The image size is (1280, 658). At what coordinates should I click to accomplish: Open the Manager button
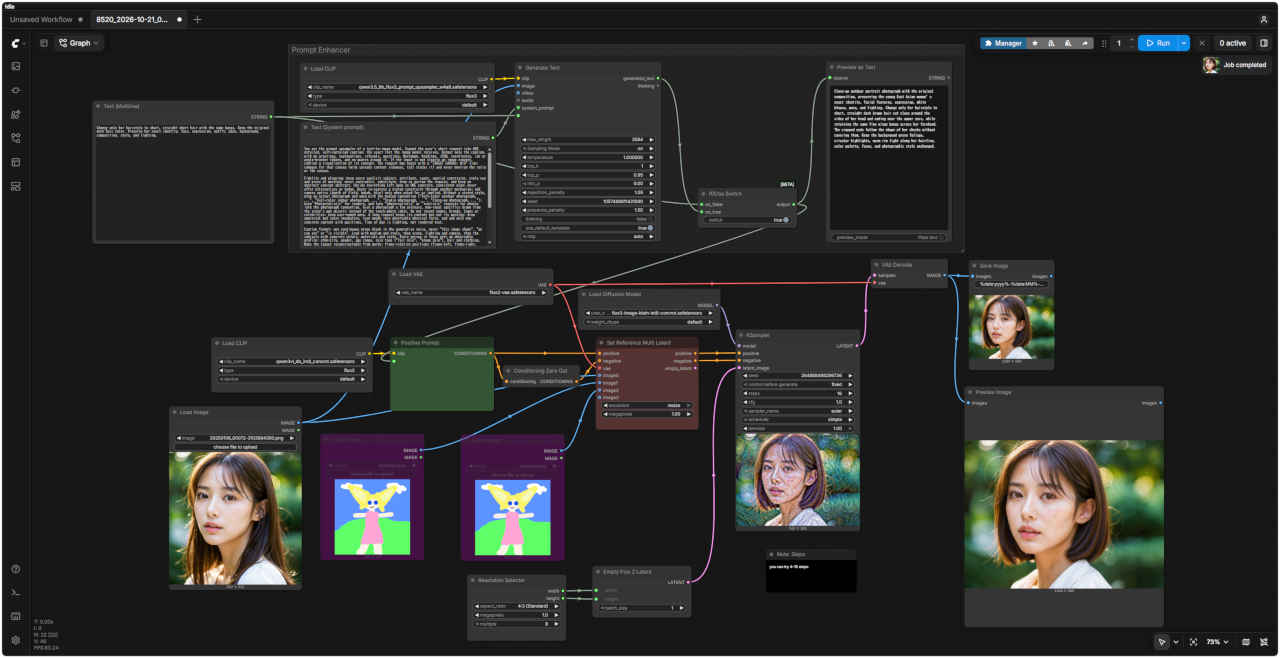click(1001, 43)
